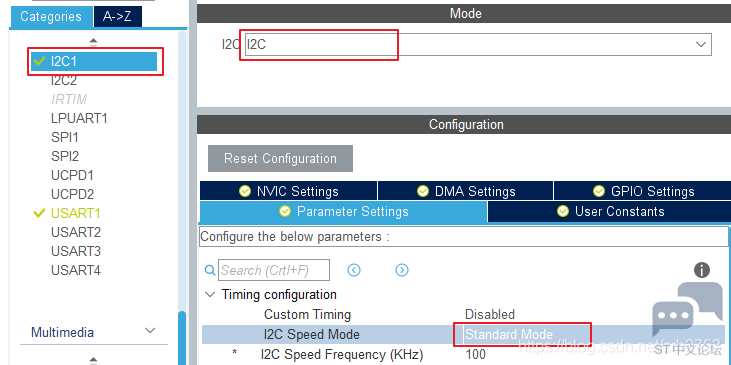Click the info icon in parameter panel

[702, 270]
